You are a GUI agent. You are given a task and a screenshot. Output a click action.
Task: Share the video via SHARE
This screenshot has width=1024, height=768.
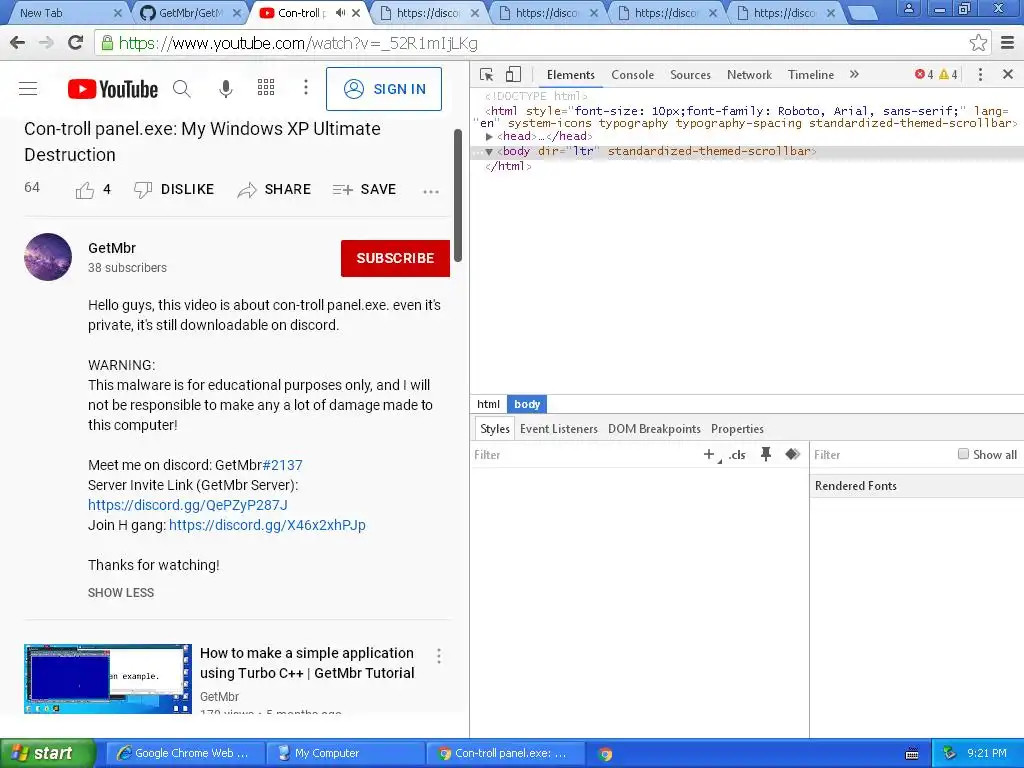pyautogui.click(x=274, y=189)
